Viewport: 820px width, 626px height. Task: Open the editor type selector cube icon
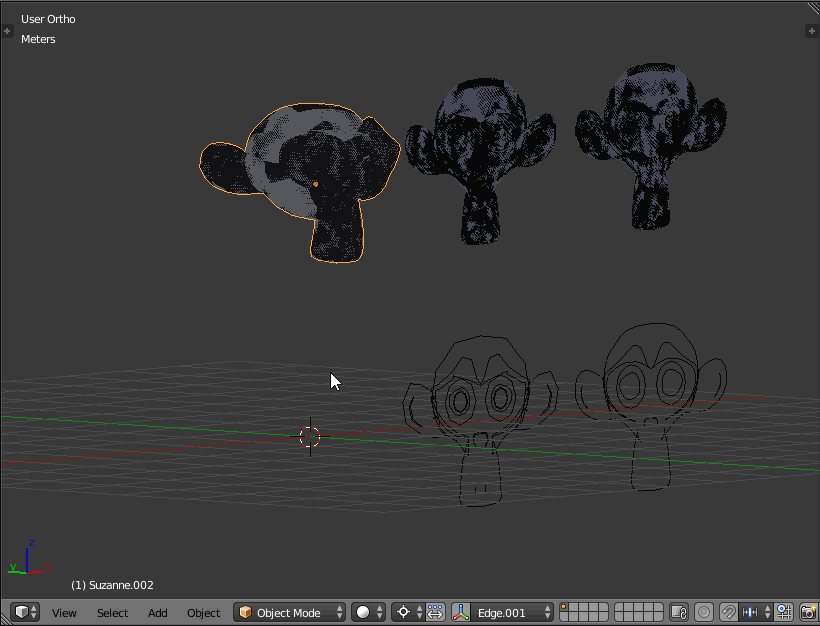25,612
